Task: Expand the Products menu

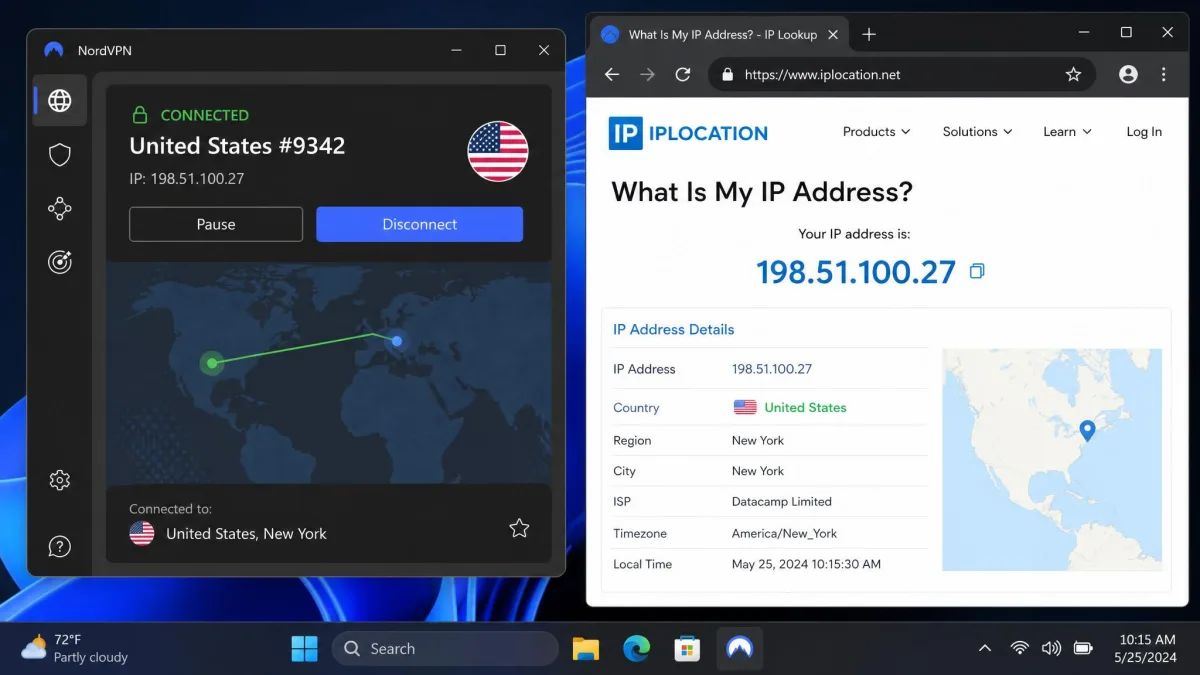Action: coord(876,132)
